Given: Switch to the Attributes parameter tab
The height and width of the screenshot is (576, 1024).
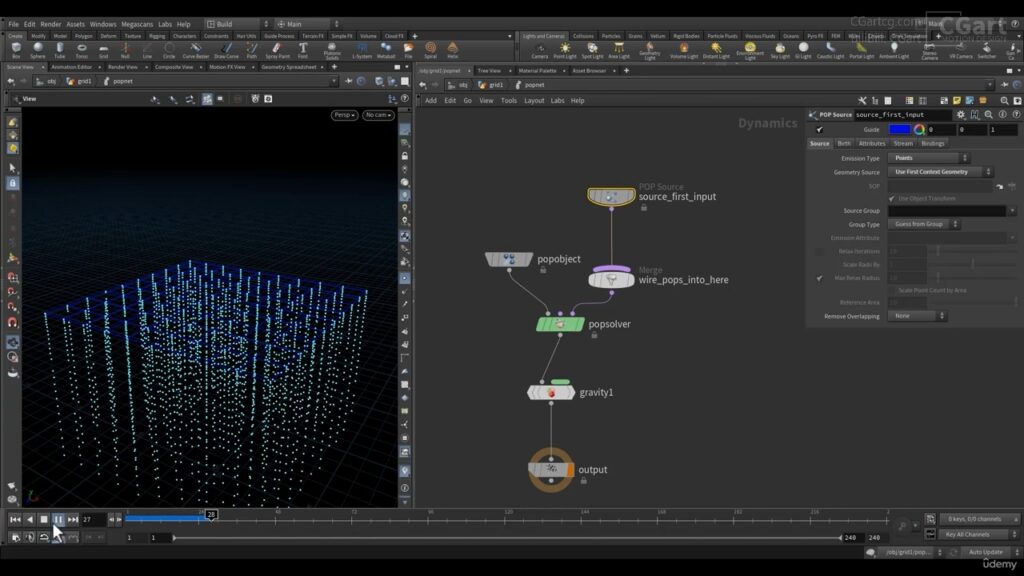Looking at the screenshot, I should coord(872,144).
